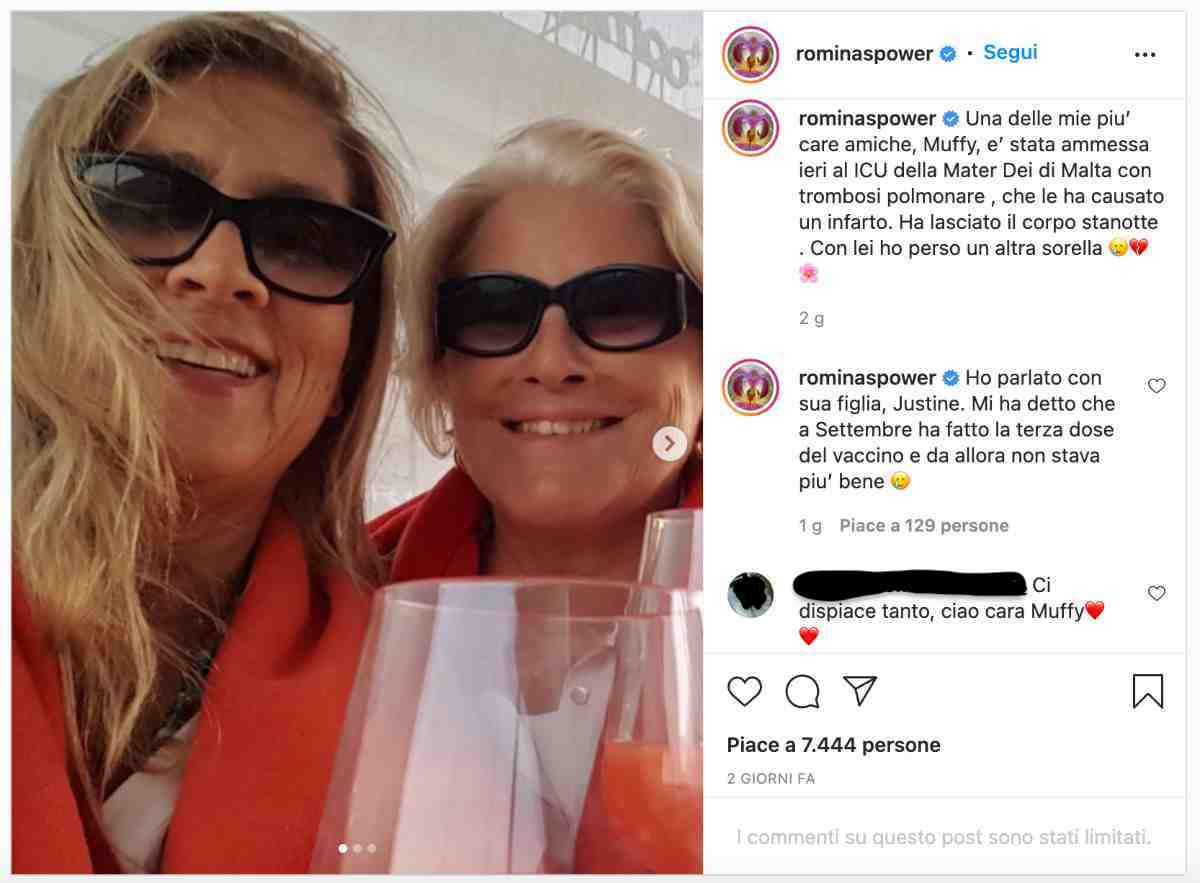Share post via the paper plane icon
Image resolution: width=1200 pixels, height=883 pixels.
point(859,691)
